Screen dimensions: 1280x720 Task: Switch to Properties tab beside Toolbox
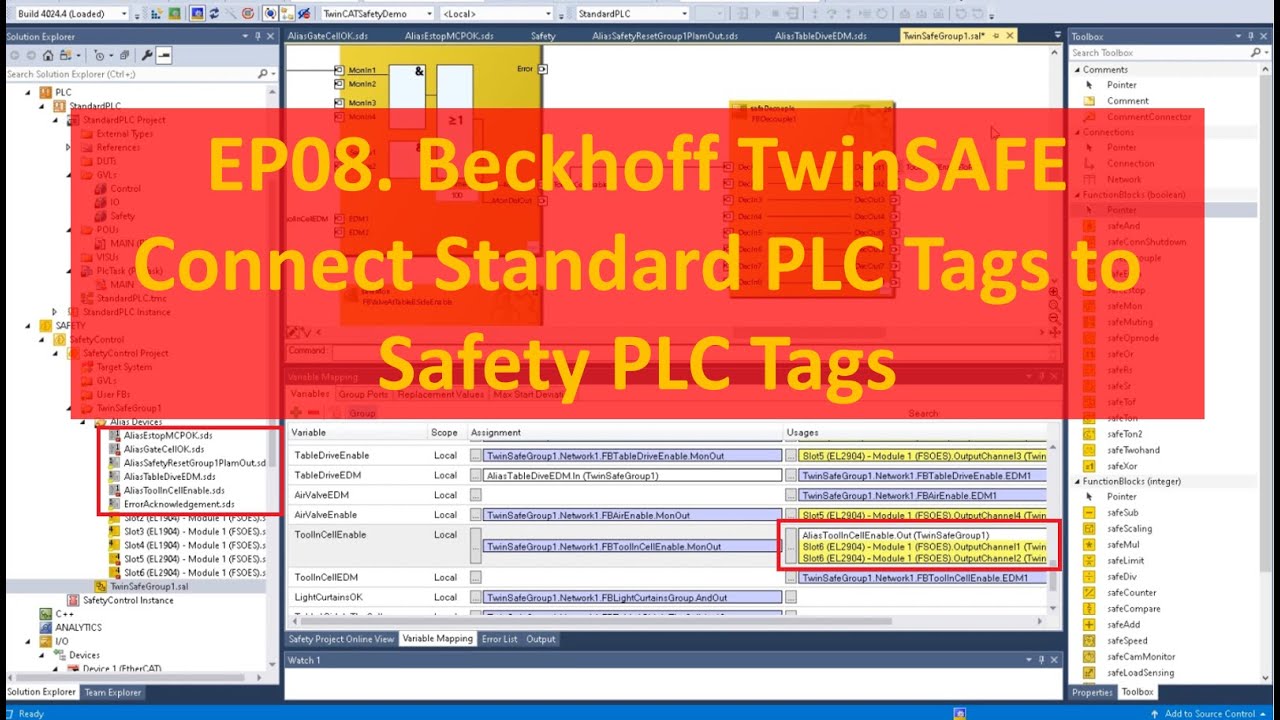[1091, 692]
